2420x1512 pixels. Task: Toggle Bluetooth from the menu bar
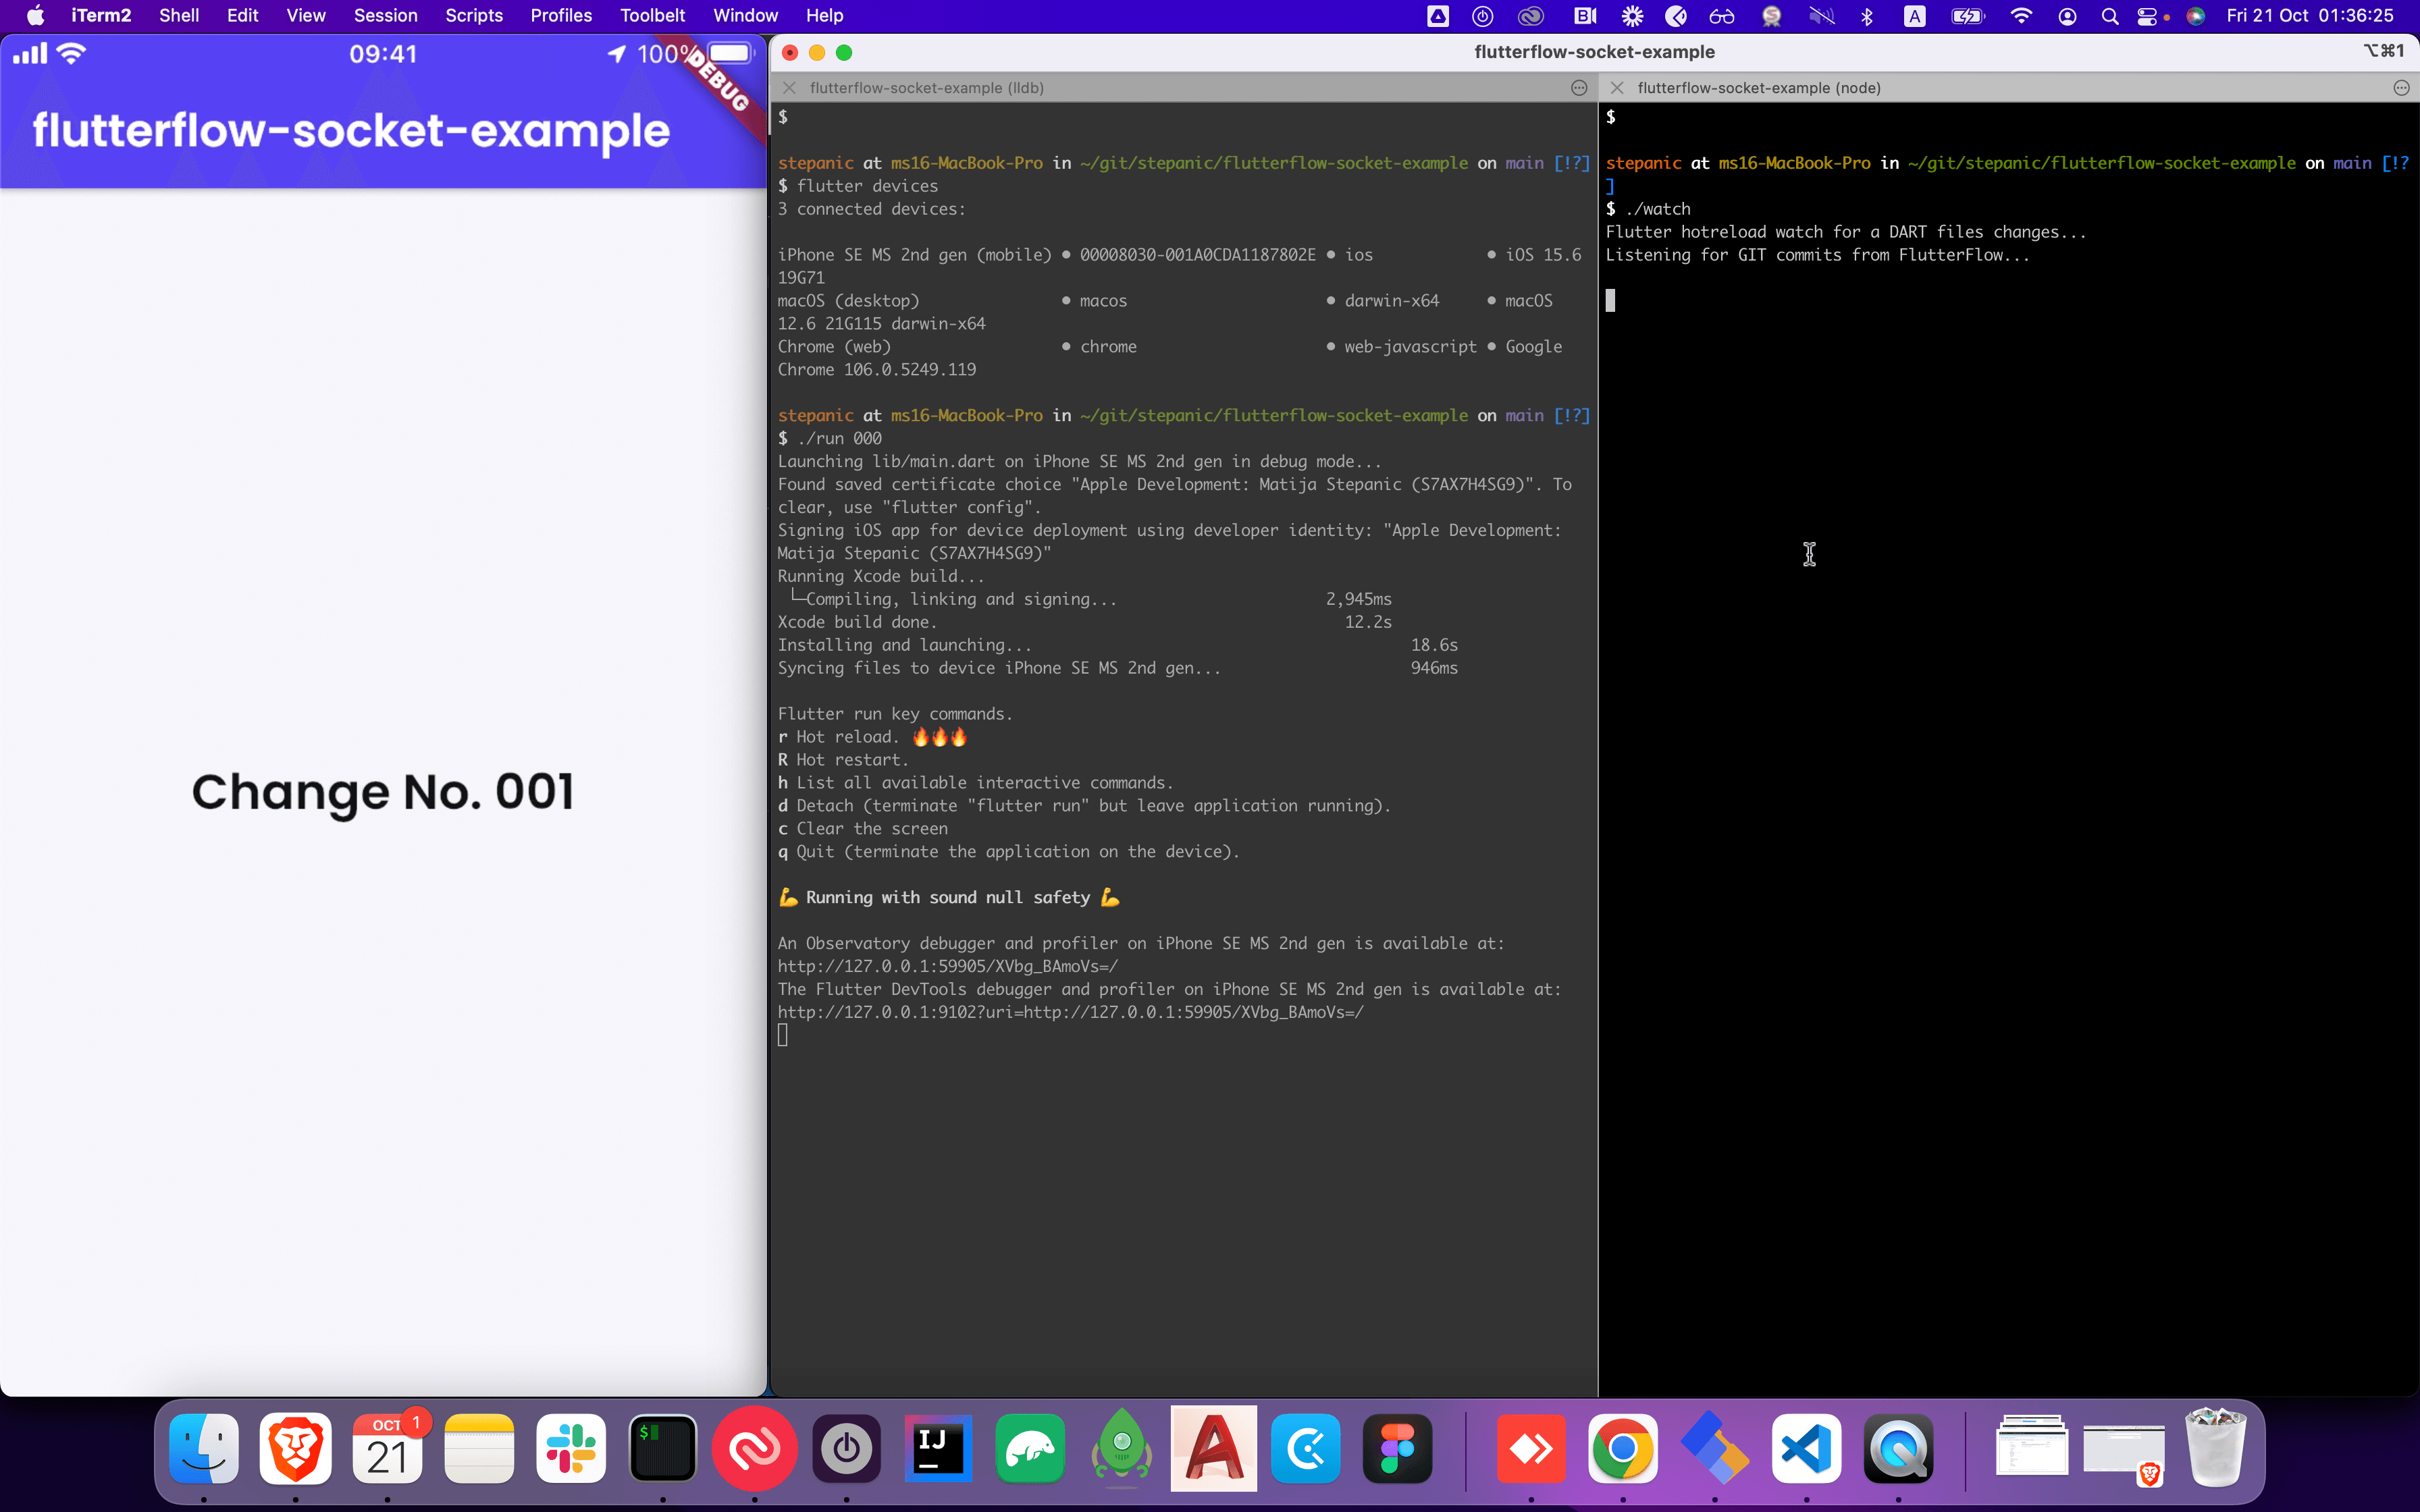click(x=1866, y=16)
